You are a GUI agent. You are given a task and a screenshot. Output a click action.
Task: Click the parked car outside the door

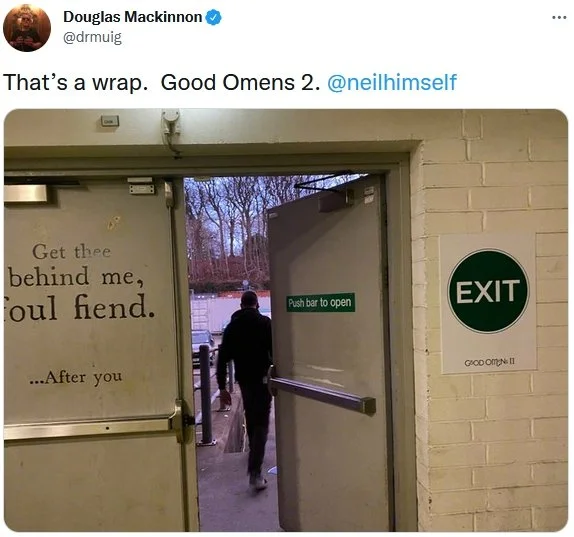pos(203,344)
